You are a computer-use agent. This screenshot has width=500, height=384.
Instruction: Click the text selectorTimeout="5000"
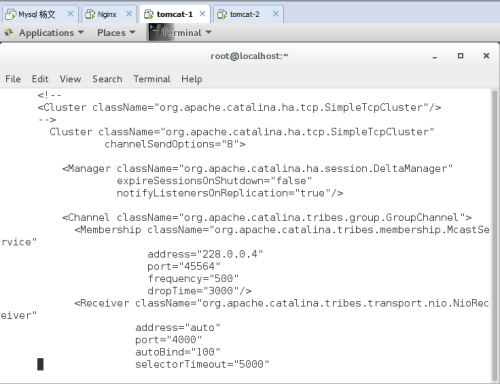202,364
